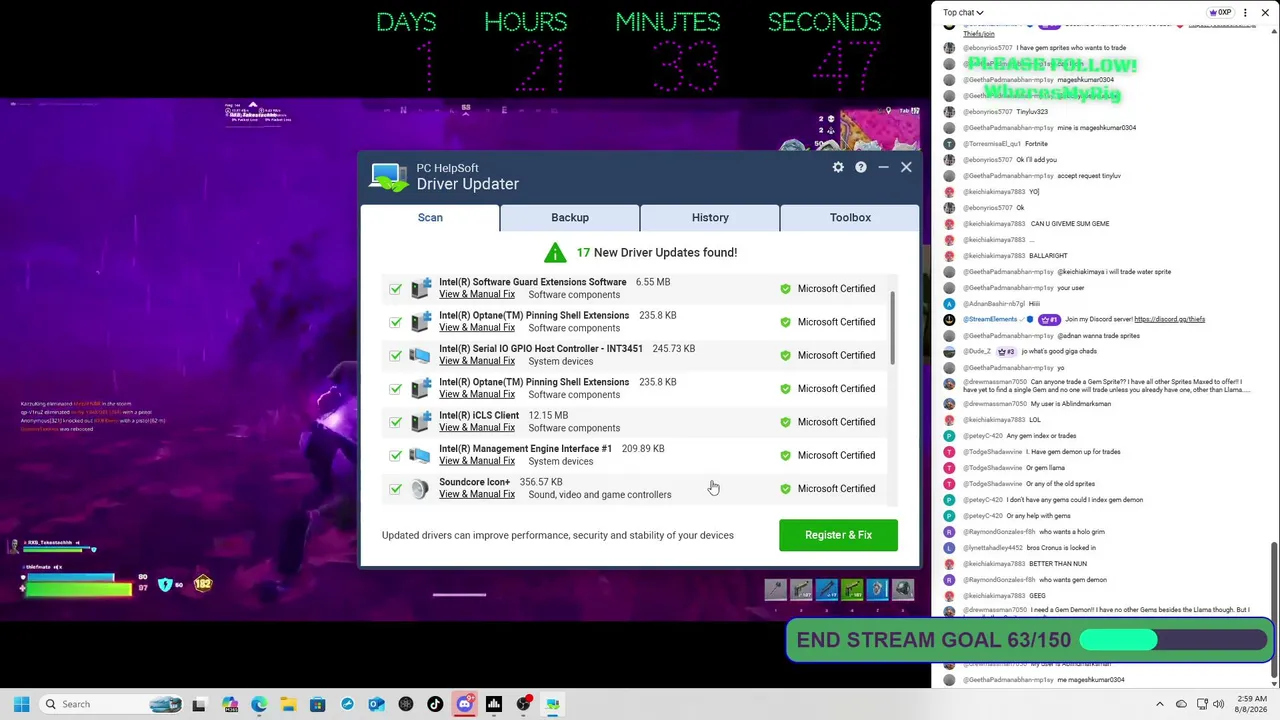Viewport: 1280px width, 720px height.
Task: Switch to the Scan tab
Action: pos(430,217)
